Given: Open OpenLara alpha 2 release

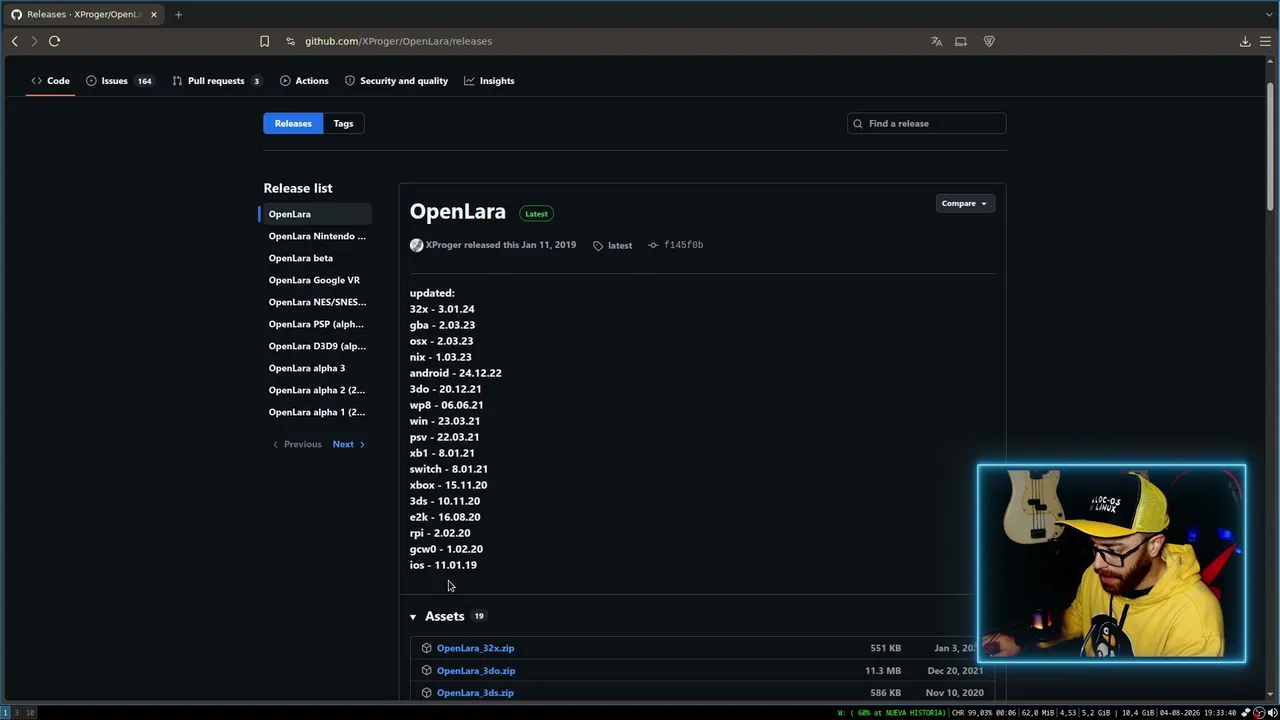Looking at the screenshot, I should pos(316,390).
